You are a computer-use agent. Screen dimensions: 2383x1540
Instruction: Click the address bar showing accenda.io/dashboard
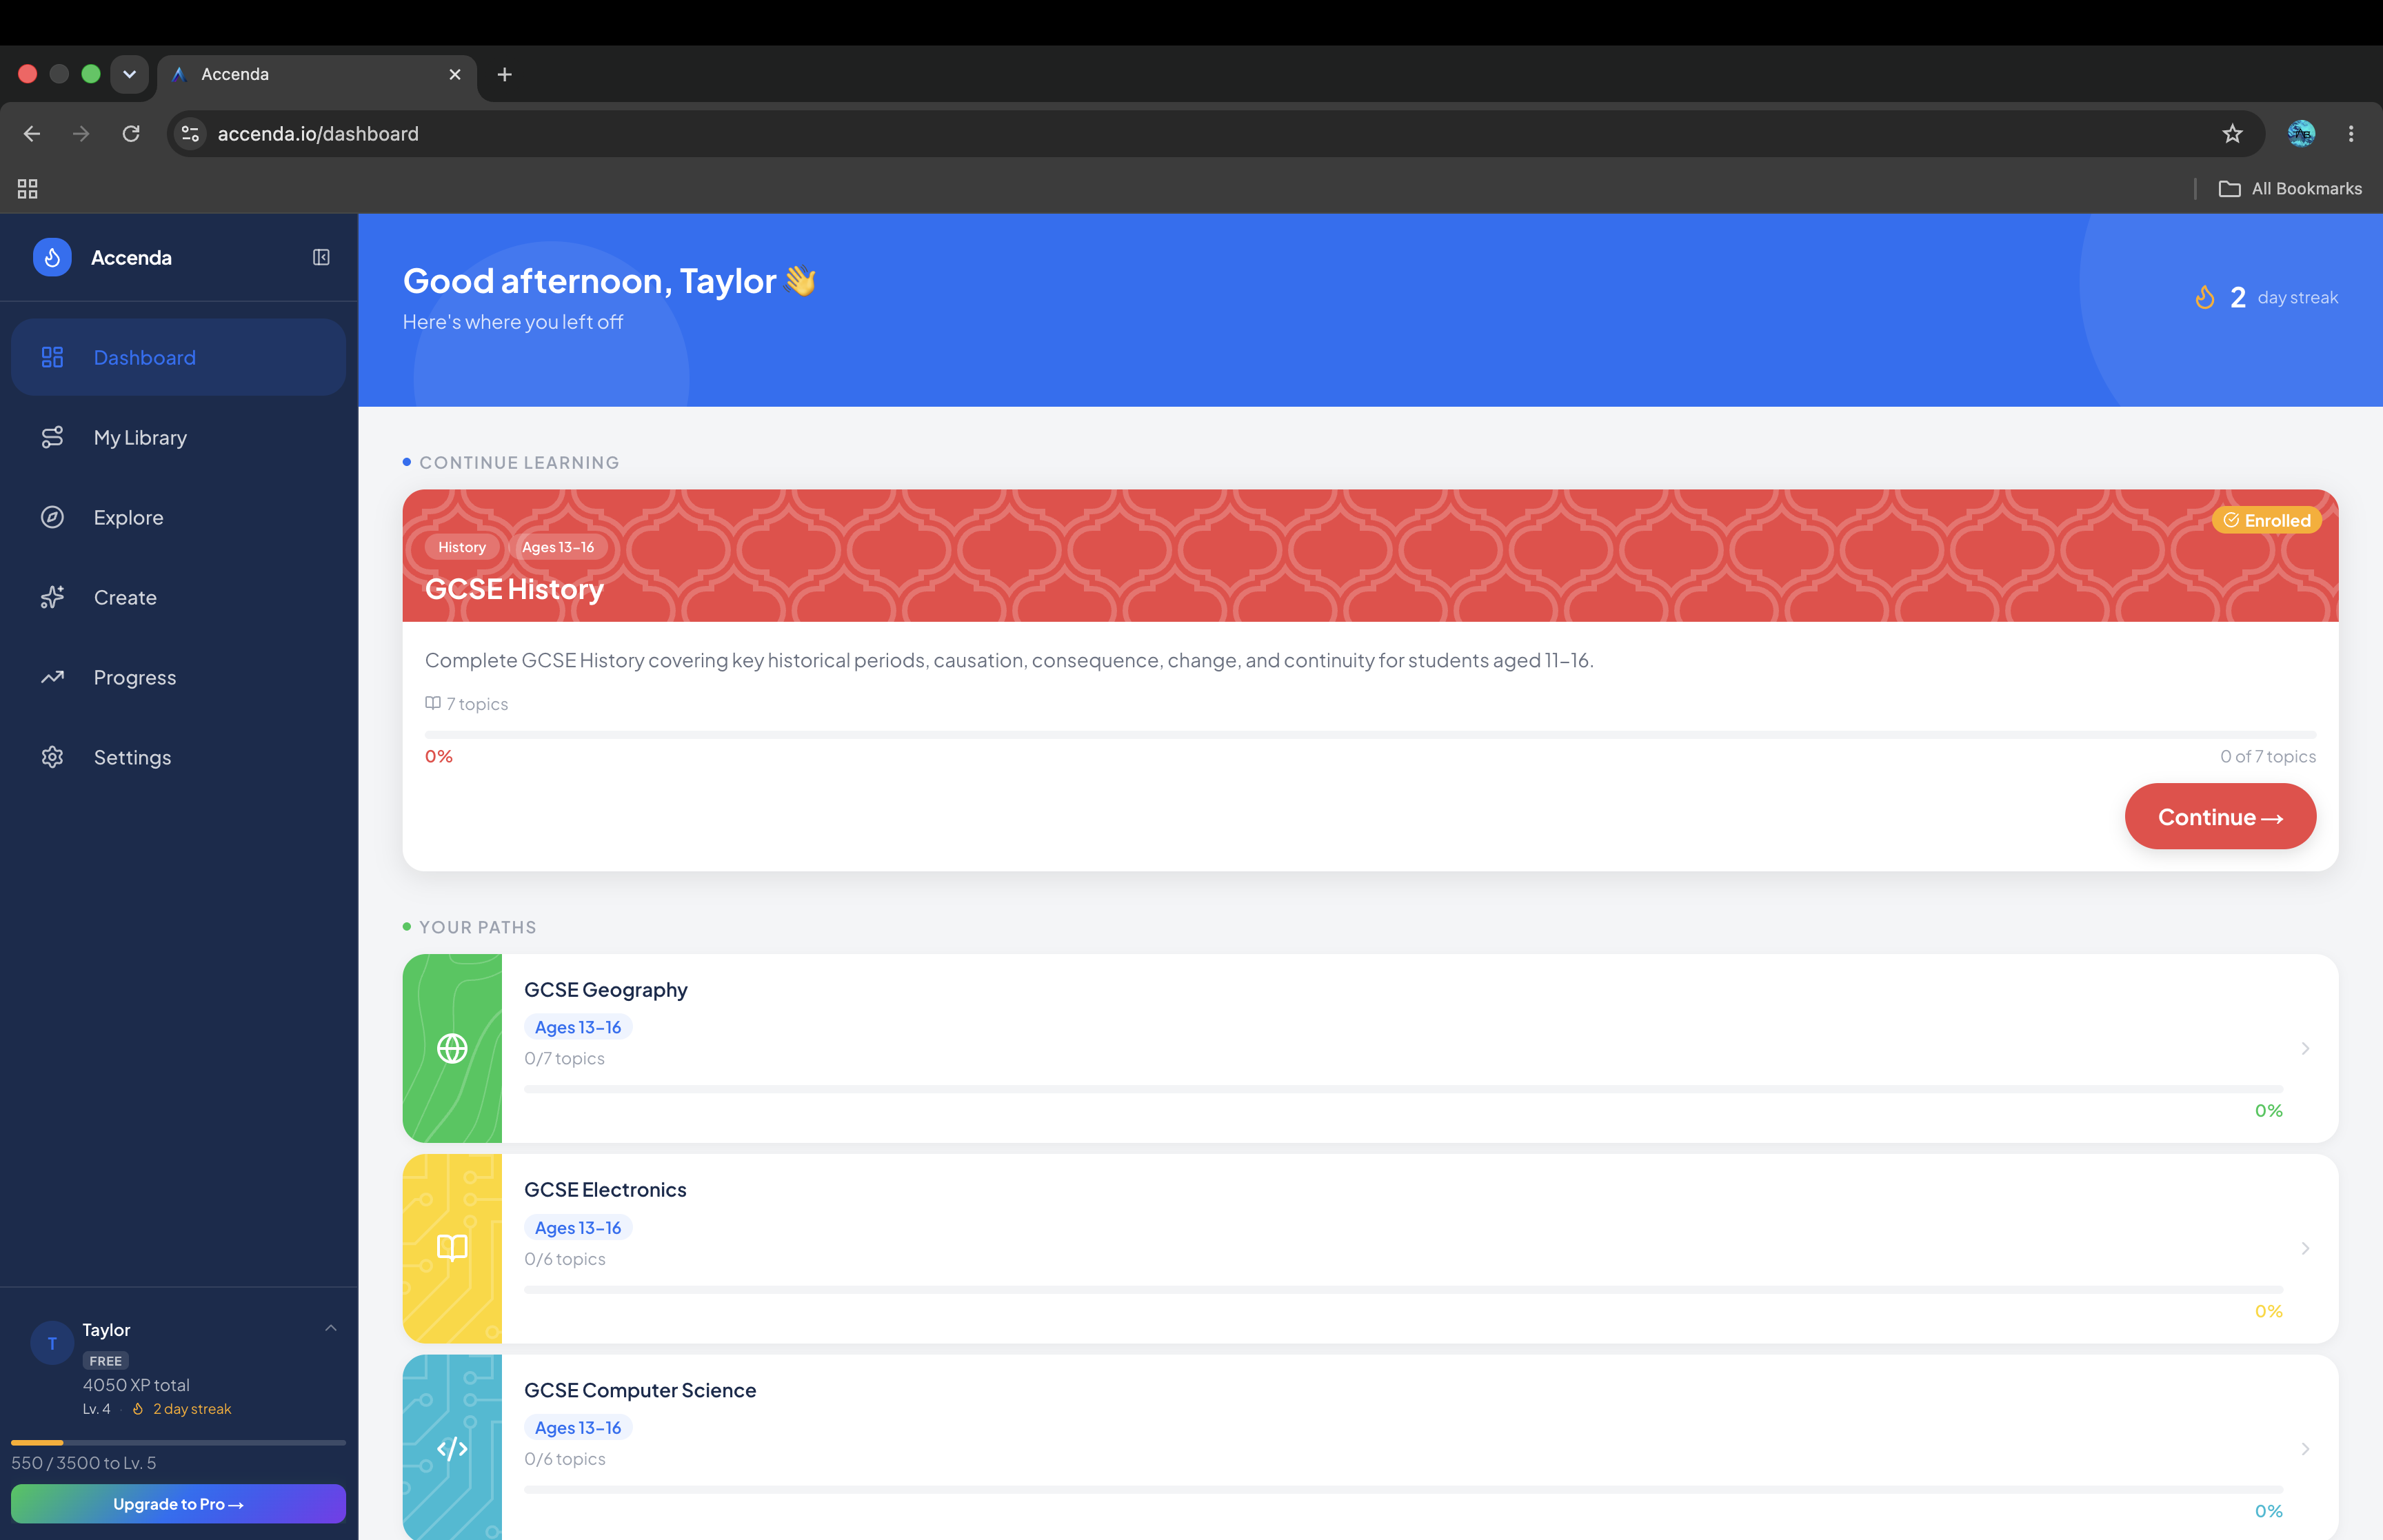point(1215,133)
